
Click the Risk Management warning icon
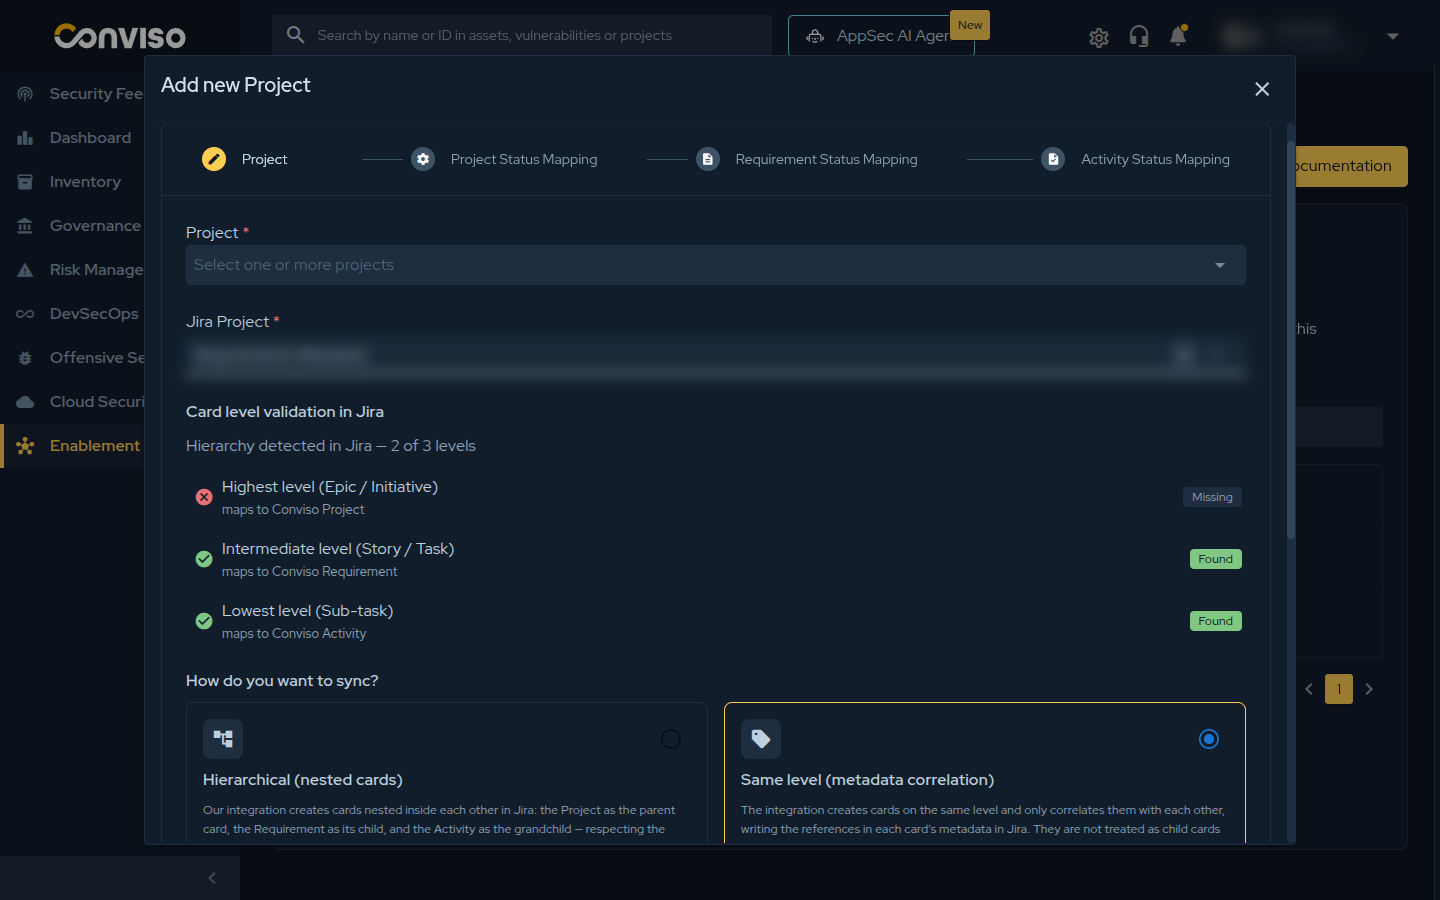pyautogui.click(x=25, y=270)
